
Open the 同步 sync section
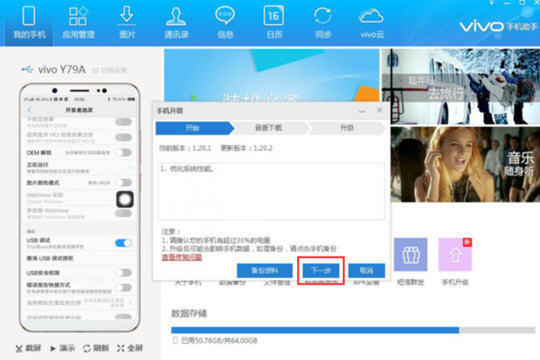[323, 22]
